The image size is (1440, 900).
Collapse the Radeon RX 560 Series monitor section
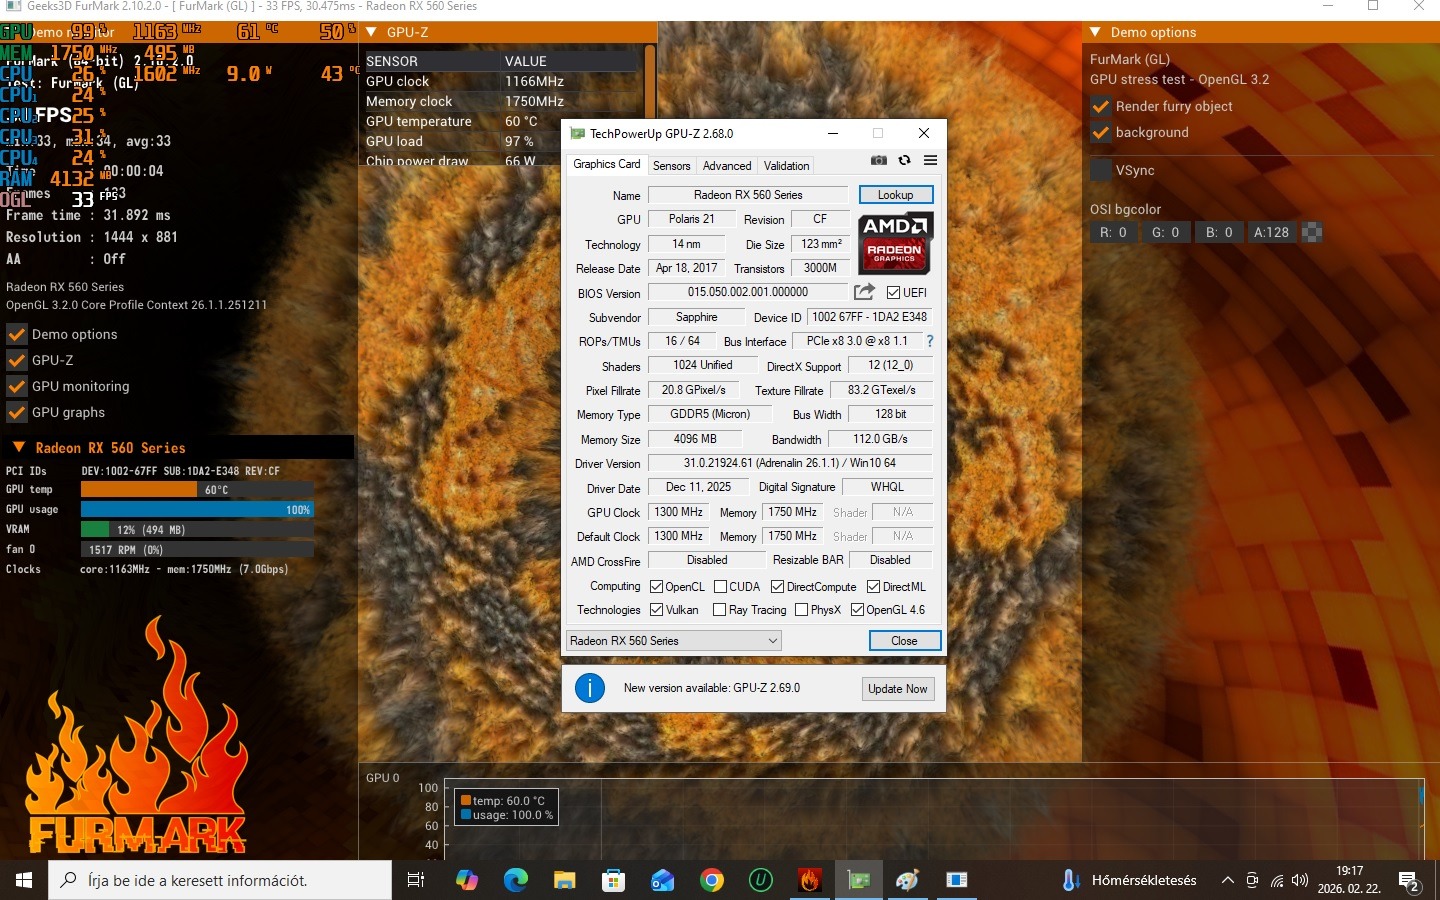pyautogui.click(x=19, y=448)
